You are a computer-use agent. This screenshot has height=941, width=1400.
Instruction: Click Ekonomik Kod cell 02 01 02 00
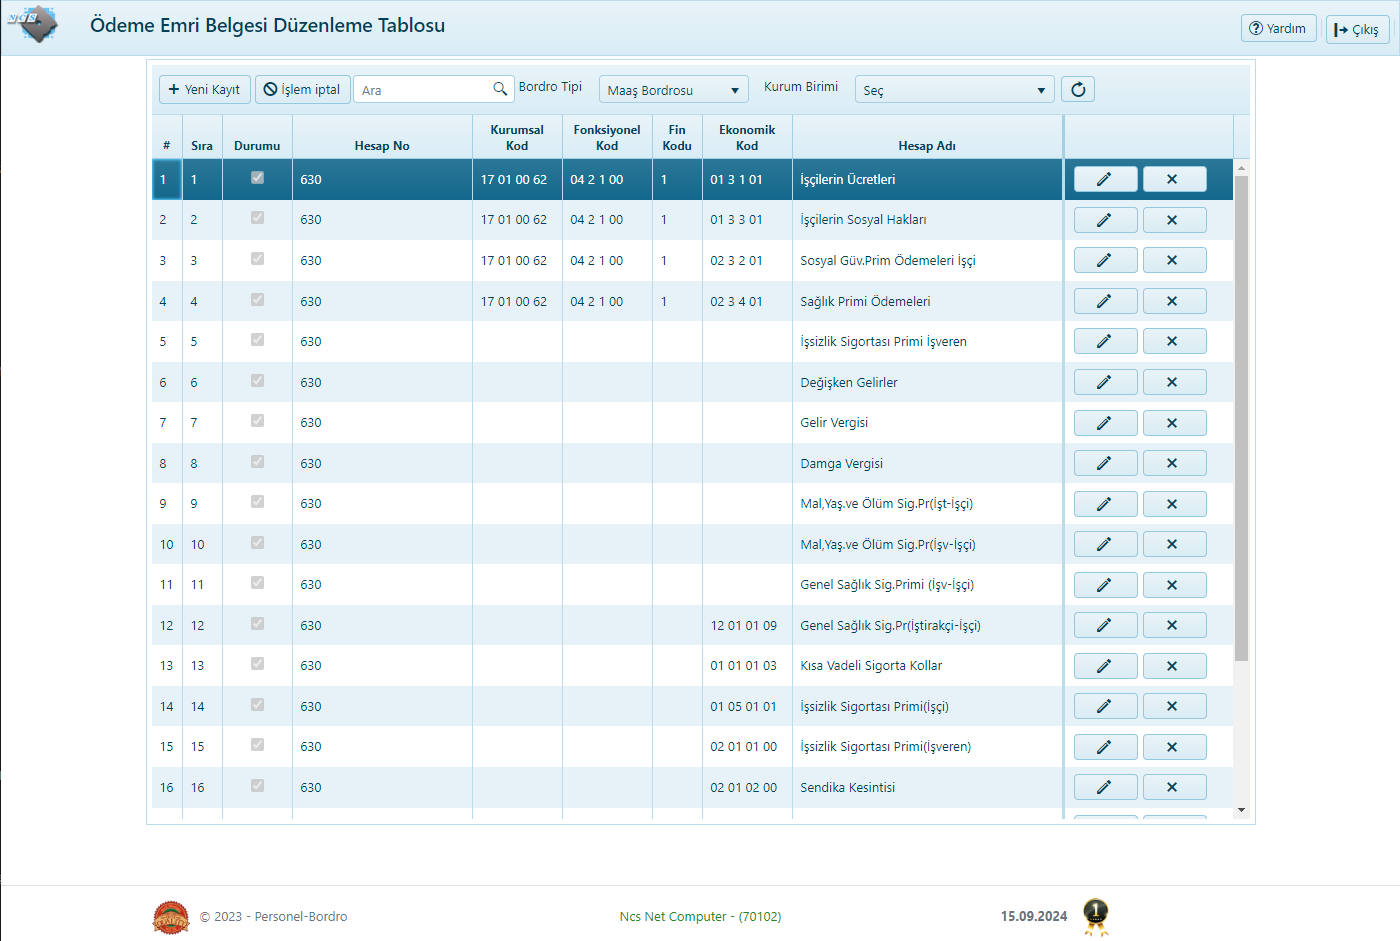tap(747, 787)
